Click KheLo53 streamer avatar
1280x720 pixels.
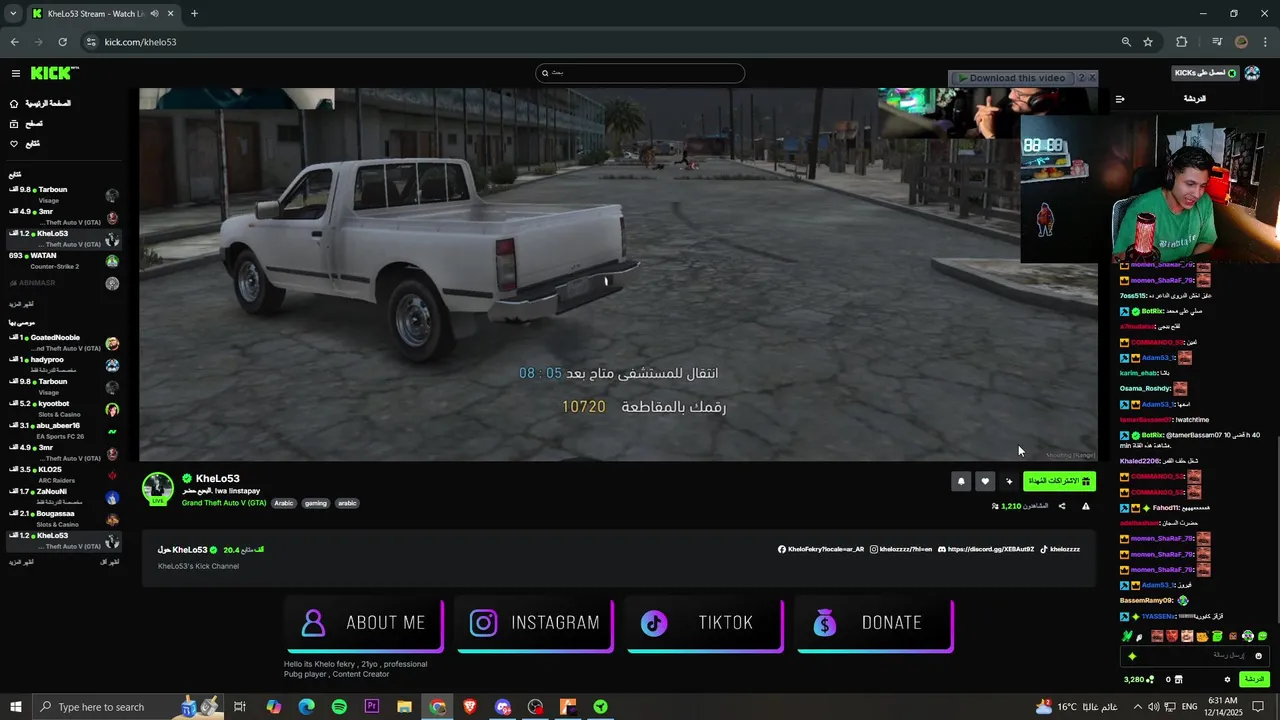pyautogui.click(x=157, y=488)
